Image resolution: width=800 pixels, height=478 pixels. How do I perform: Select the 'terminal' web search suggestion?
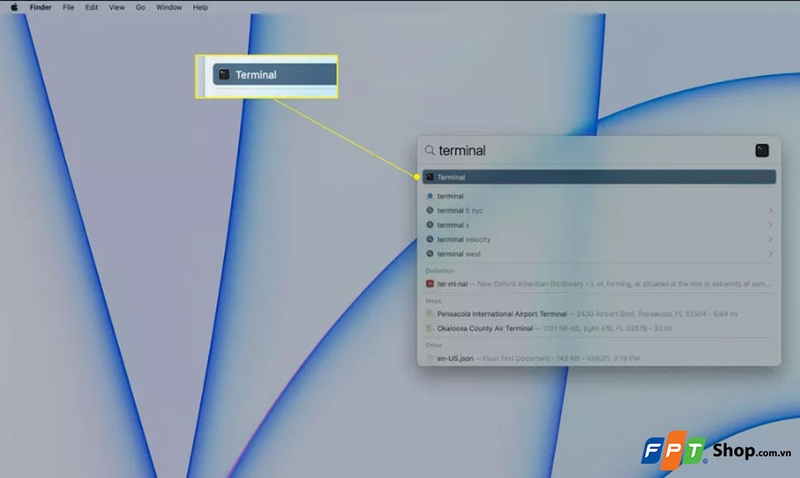point(599,196)
